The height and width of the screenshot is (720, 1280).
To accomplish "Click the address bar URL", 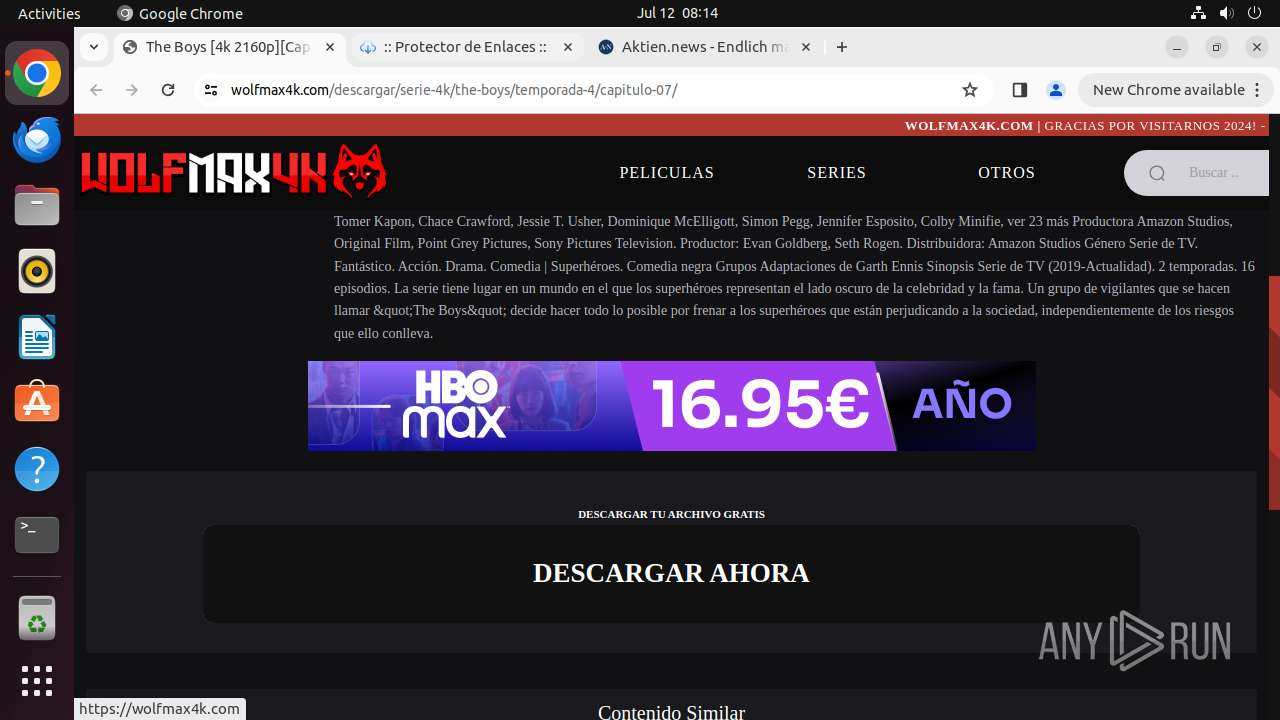I will [x=454, y=90].
